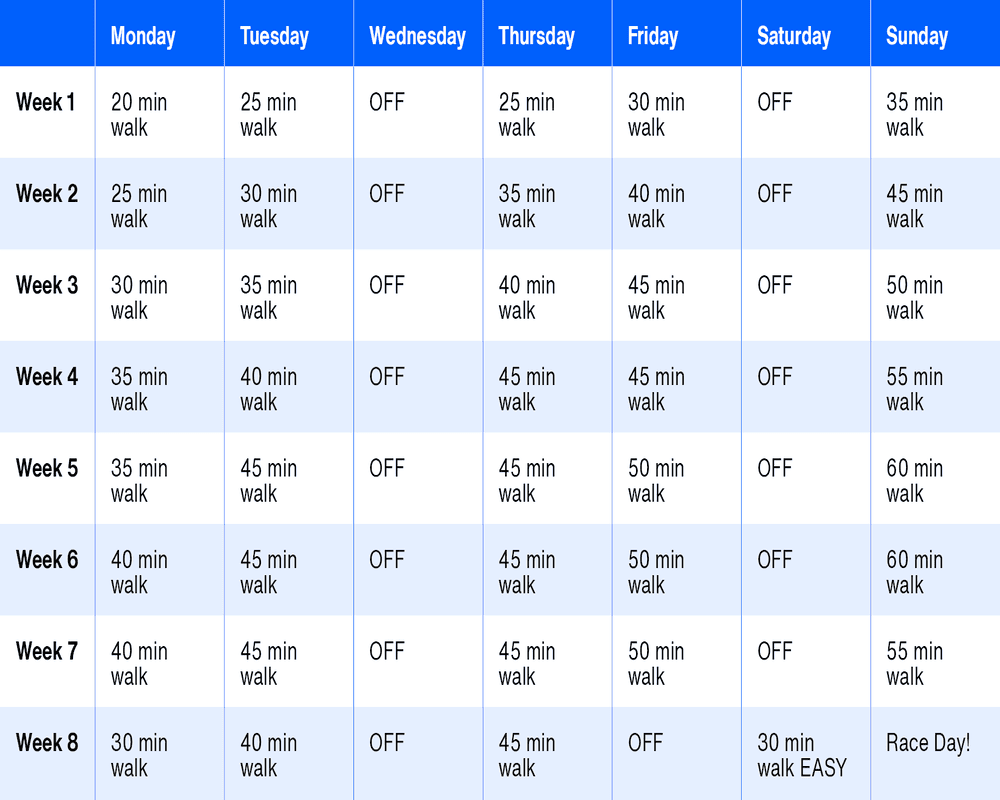
Task: Click Week 7 Sunday 55 min walk
Action: point(915,664)
